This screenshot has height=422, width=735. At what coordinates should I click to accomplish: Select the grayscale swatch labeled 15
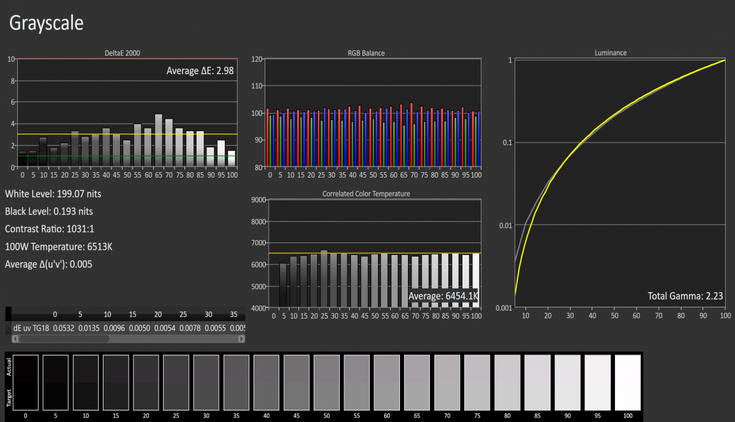[116, 383]
